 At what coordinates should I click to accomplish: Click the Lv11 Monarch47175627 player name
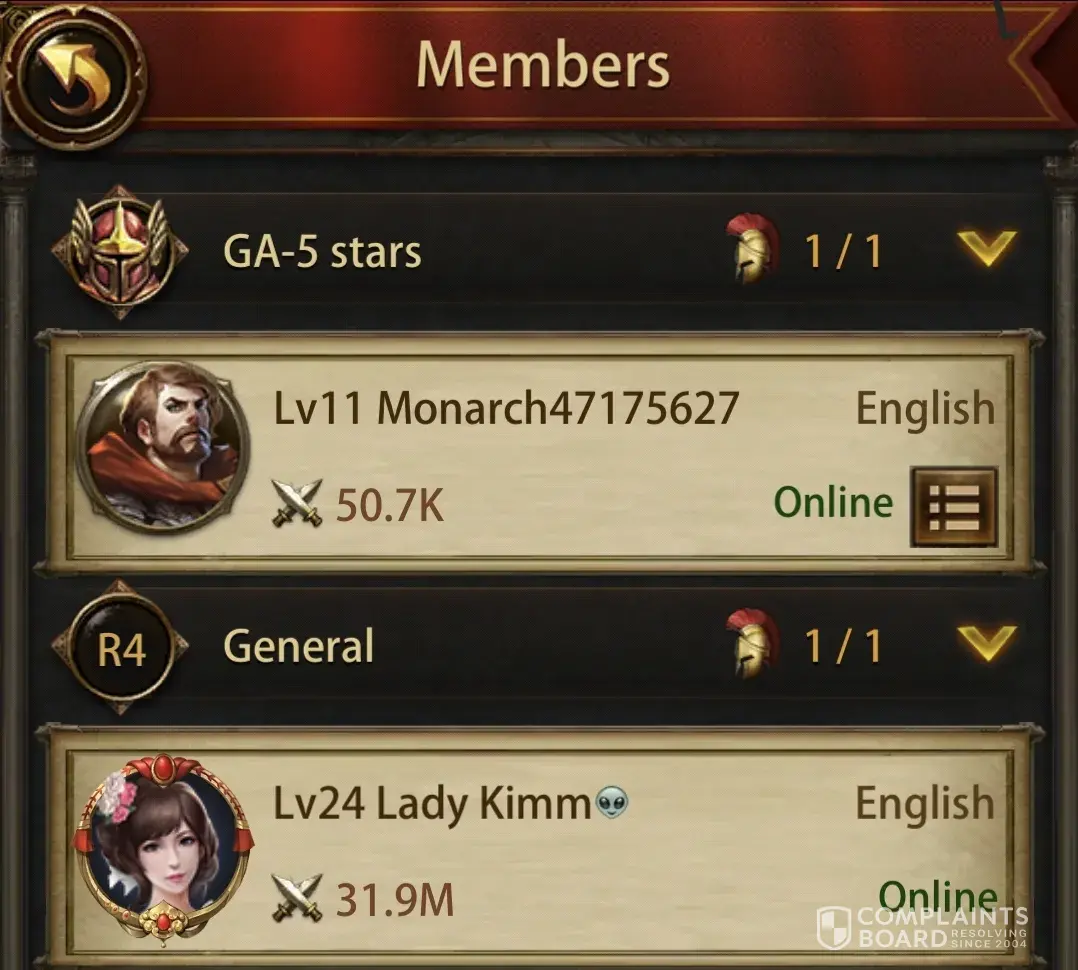[506, 408]
